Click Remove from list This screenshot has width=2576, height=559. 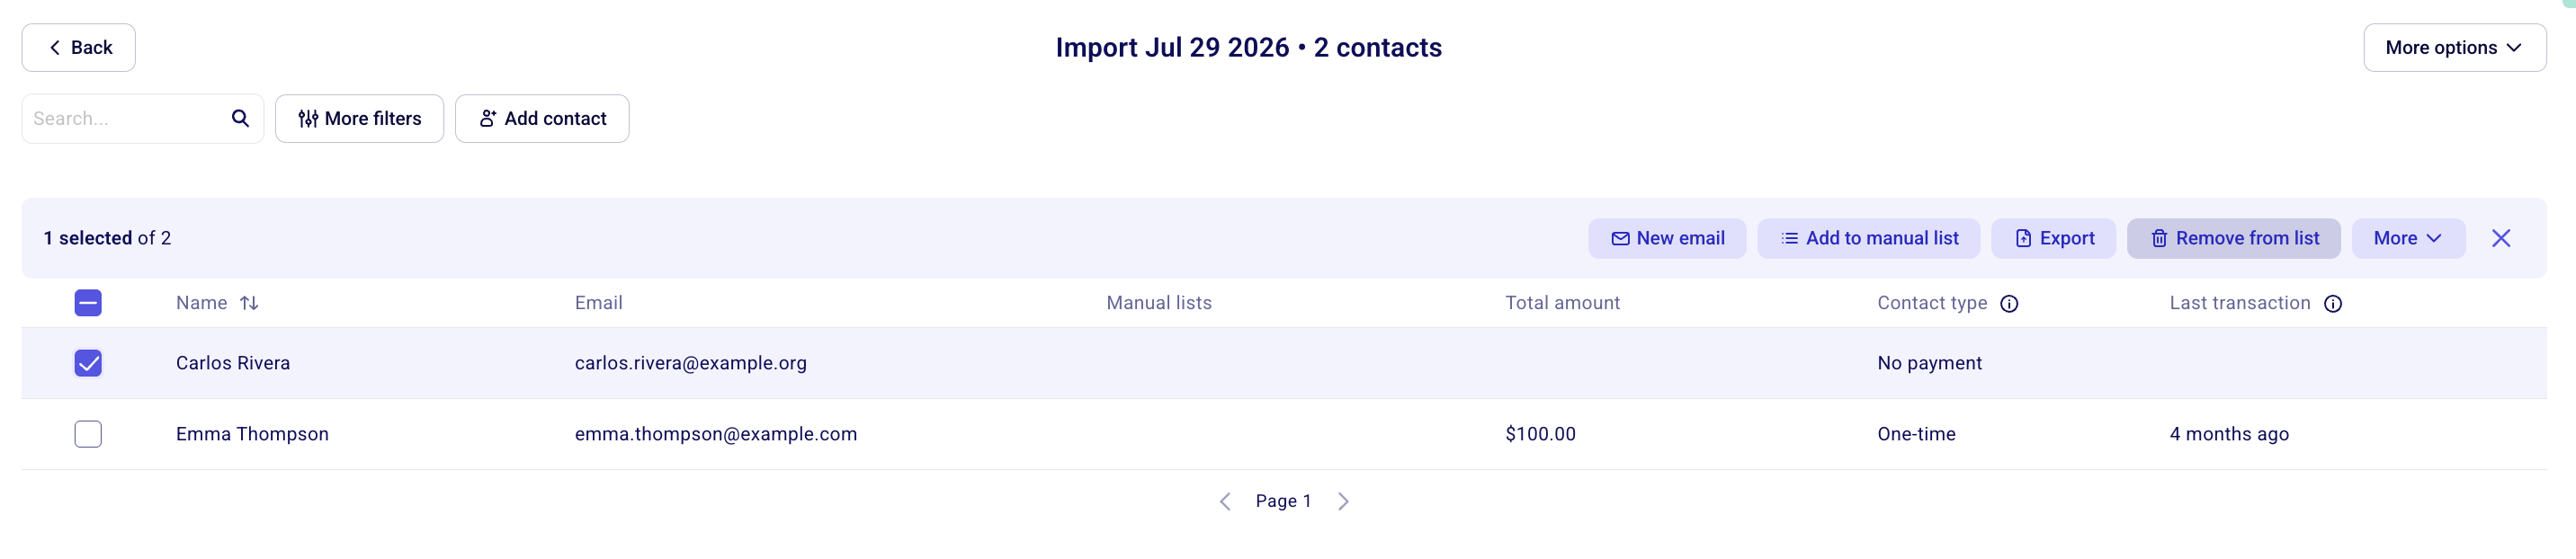(x=2233, y=238)
